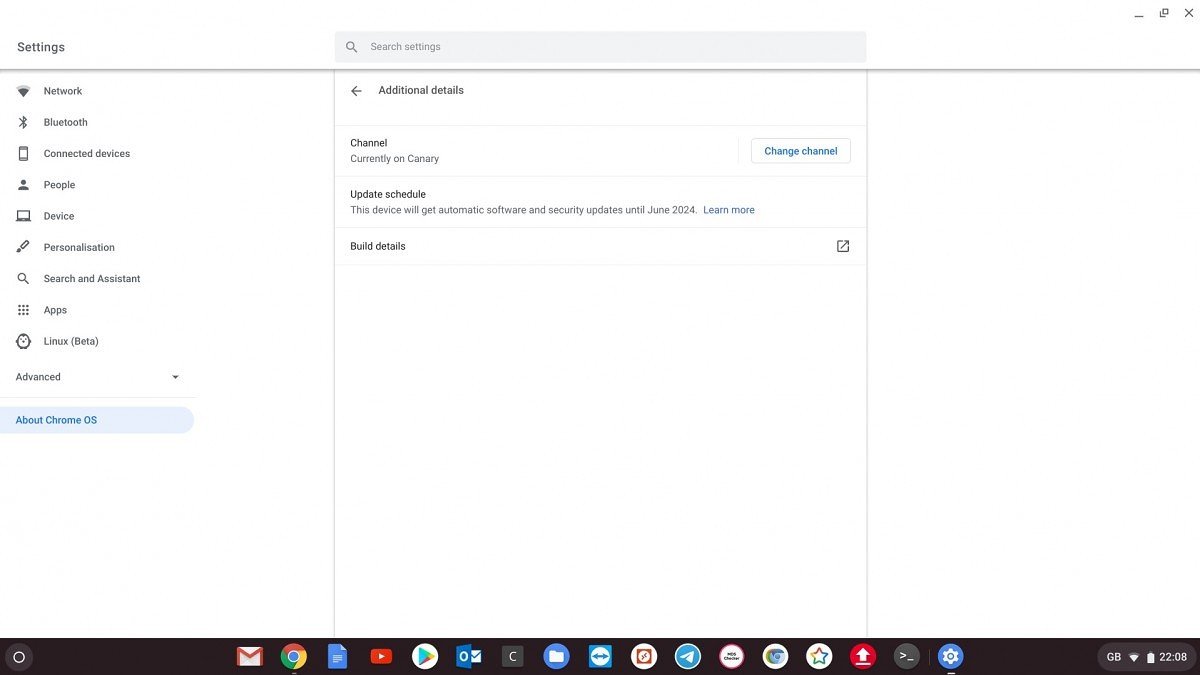The width and height of the screenshot is (1200, 675).
Task: Open Telegram from the shelf
Action: [x=688, y=657]
